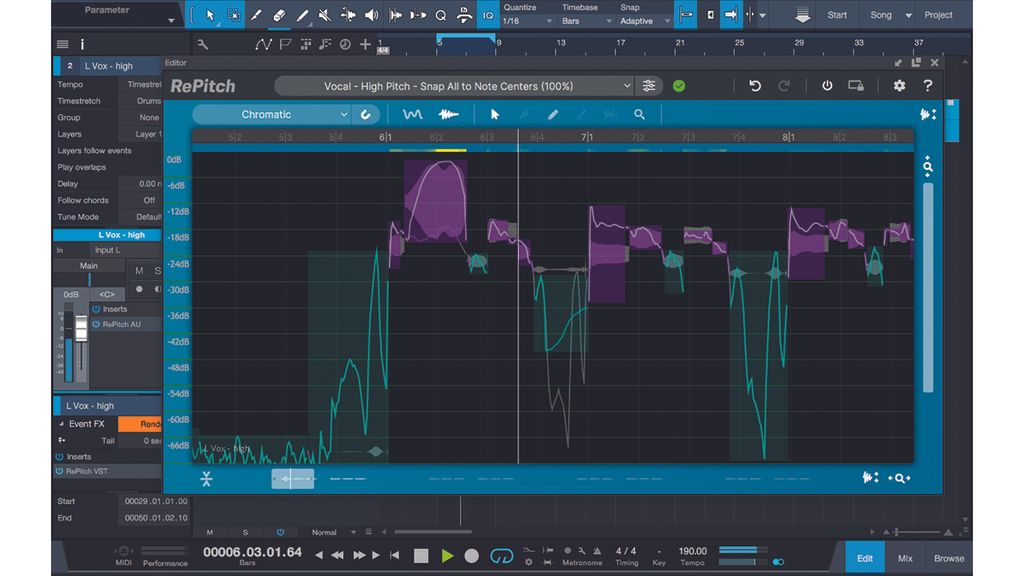The width and height of the screenshot is (1024, 576).
Task: Select the listen tool speaker icon
Action: pyautogui.click(x=370, y=15)
